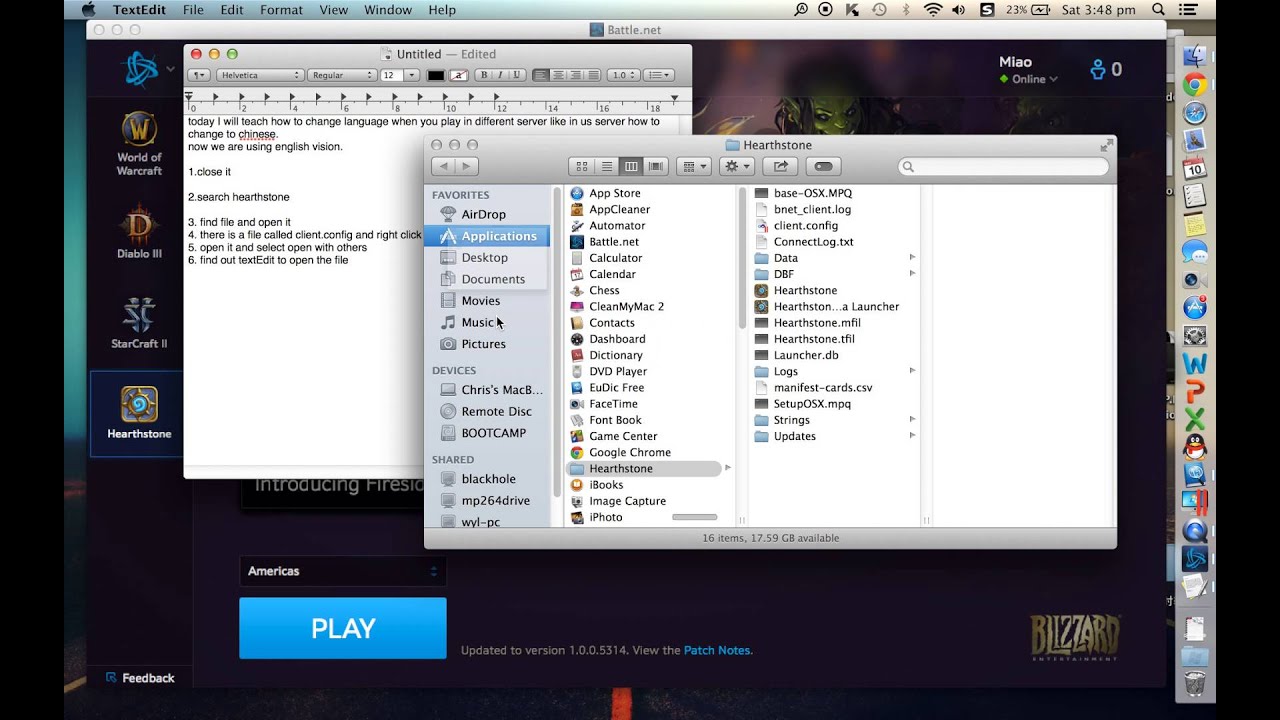1280x720 pixels.
Task: Open Finder from the Dock
Action: 1194,57
